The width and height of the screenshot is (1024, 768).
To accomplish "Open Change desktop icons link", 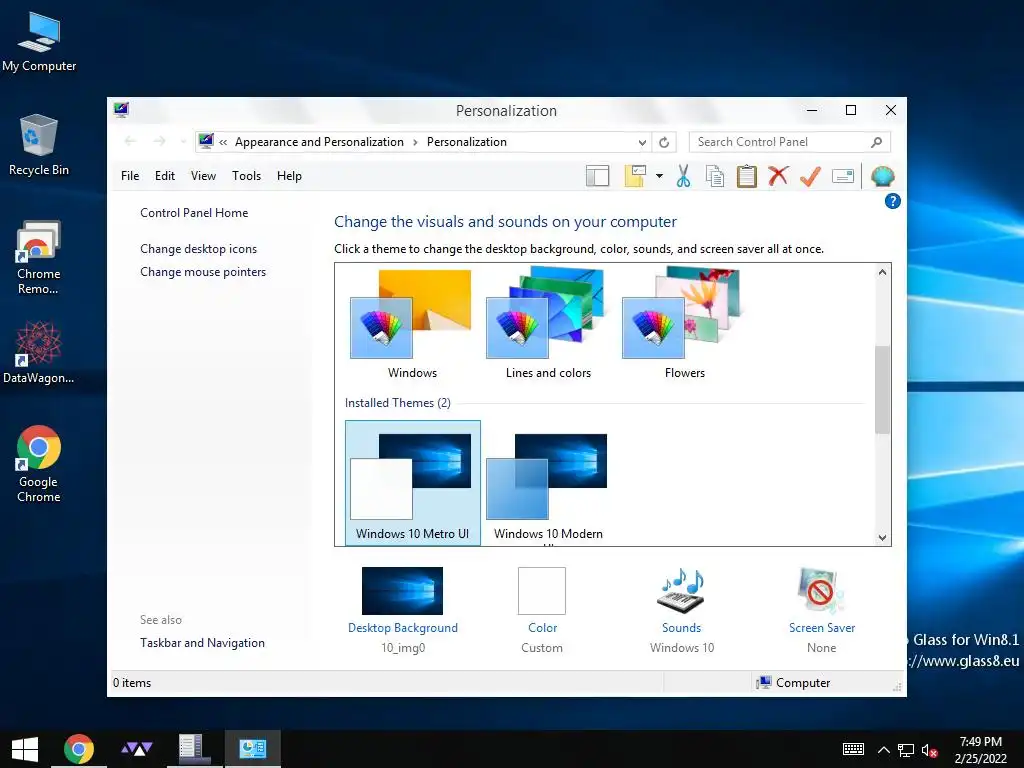I will [199, 249].
